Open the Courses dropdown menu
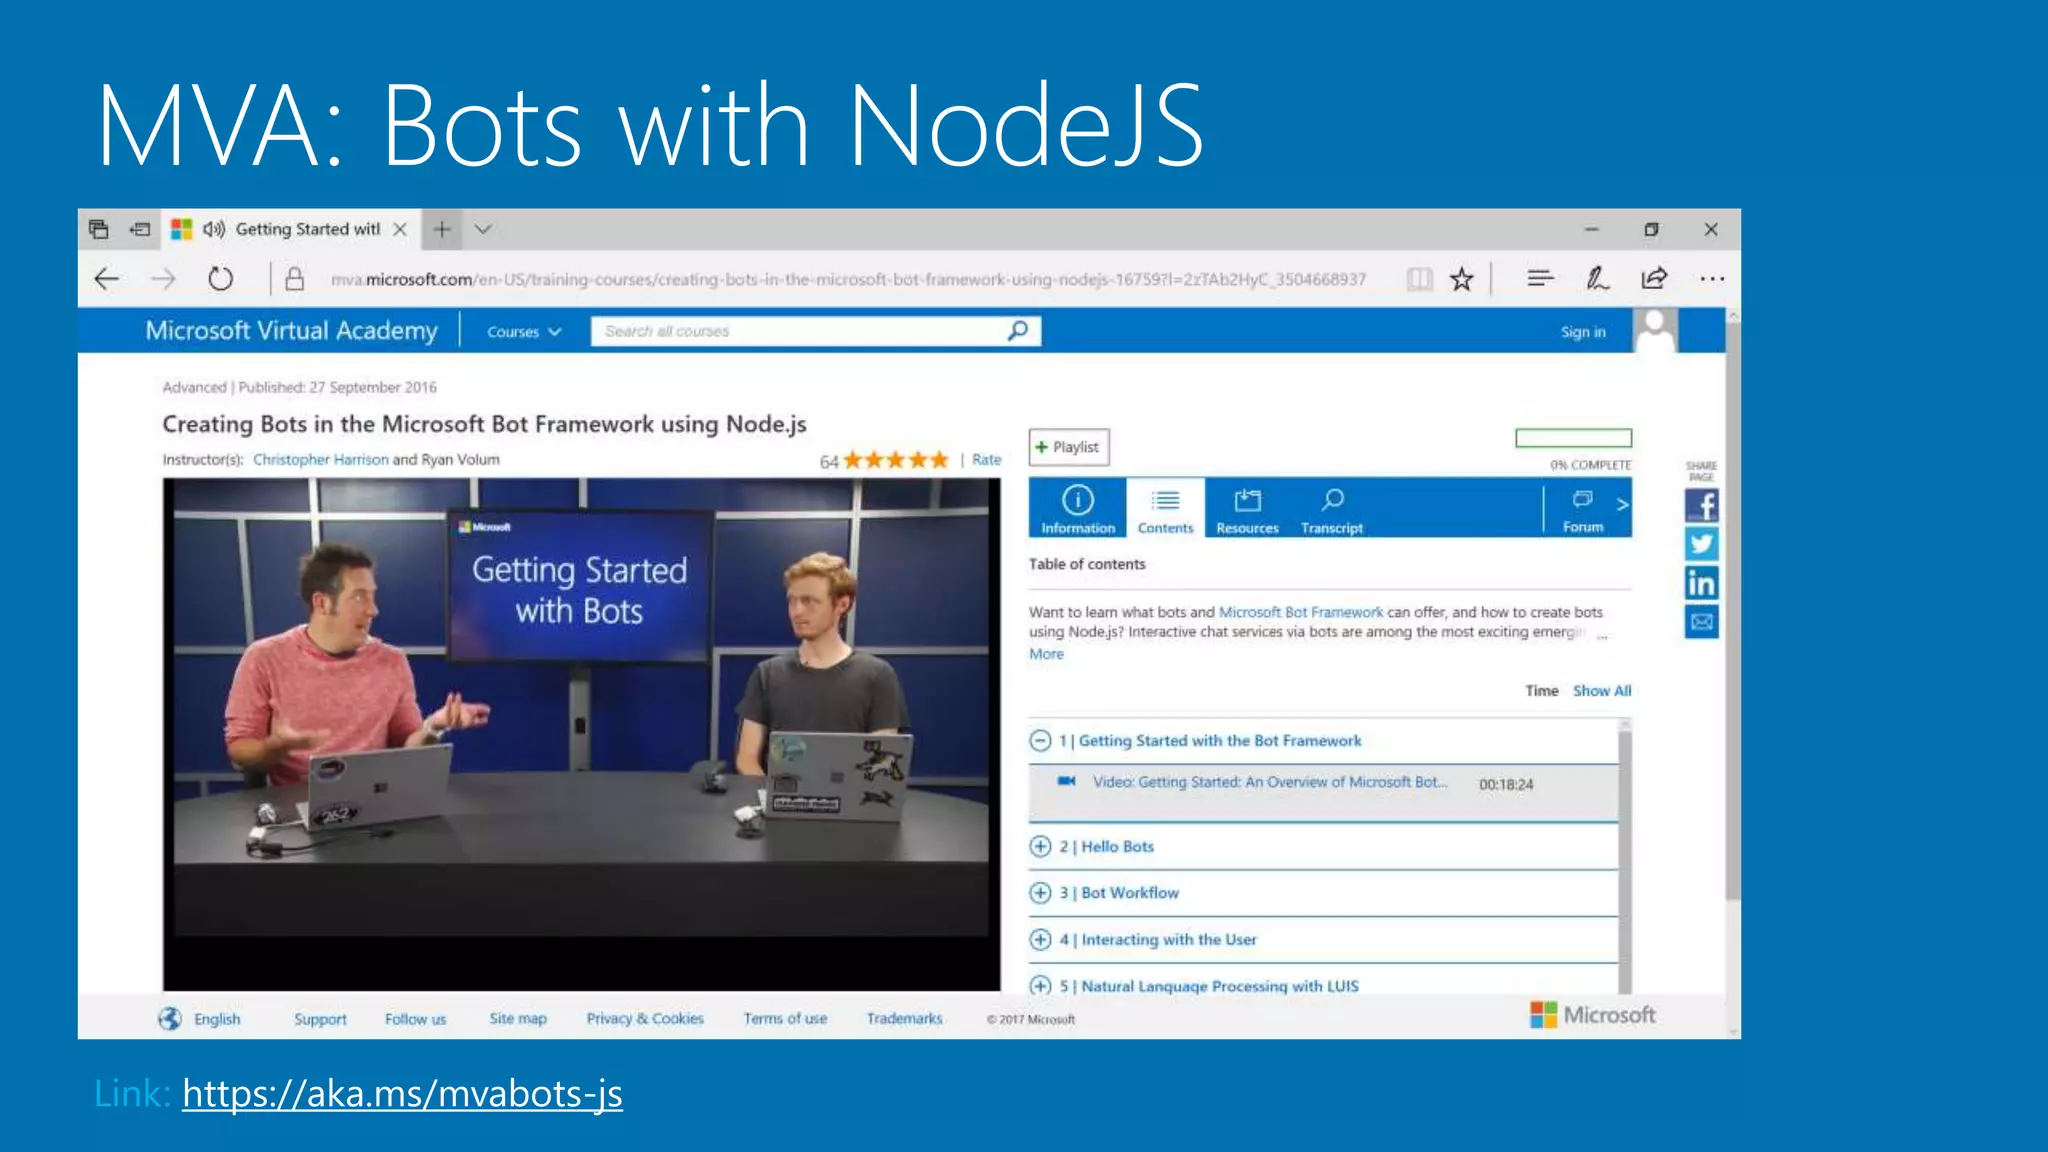 524,331
